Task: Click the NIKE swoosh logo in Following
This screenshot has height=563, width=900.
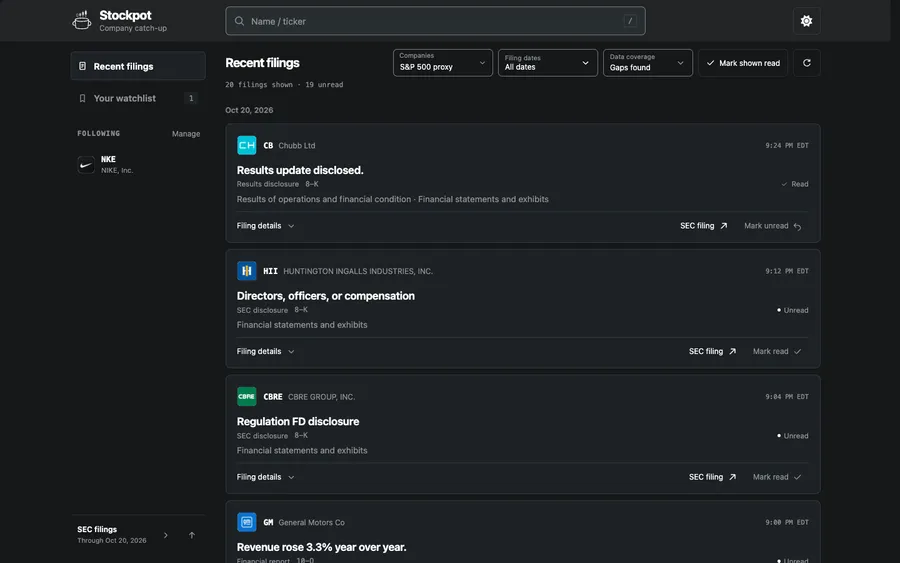Action: coord(86,165)
